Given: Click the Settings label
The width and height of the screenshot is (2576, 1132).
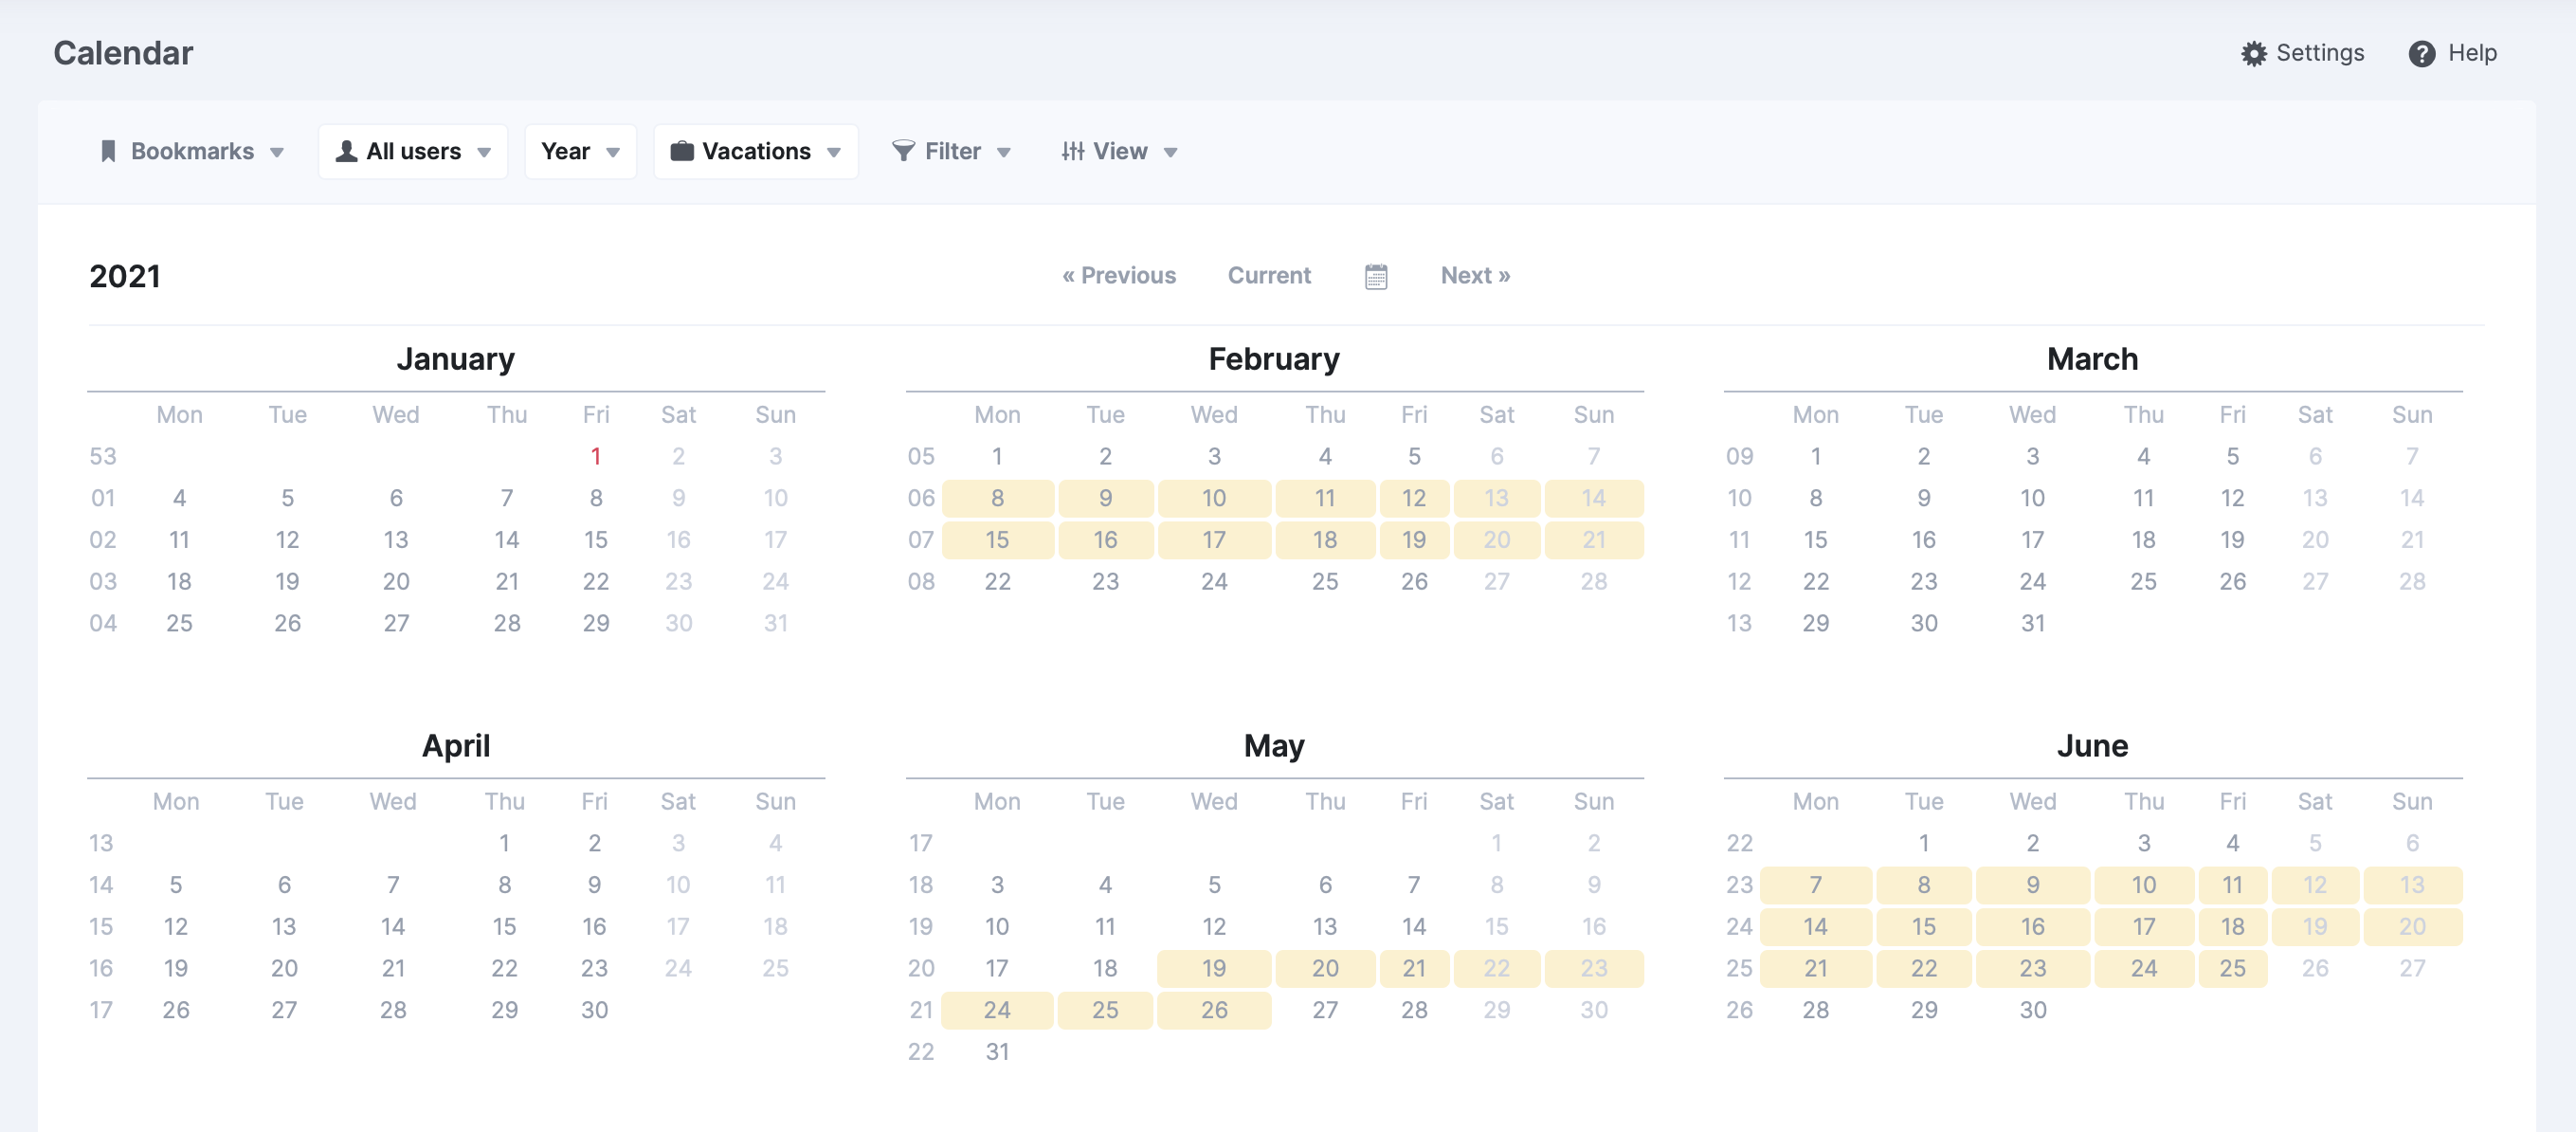Looking at the screenshot, I should pyautogui.click(x=2320, y=53).
